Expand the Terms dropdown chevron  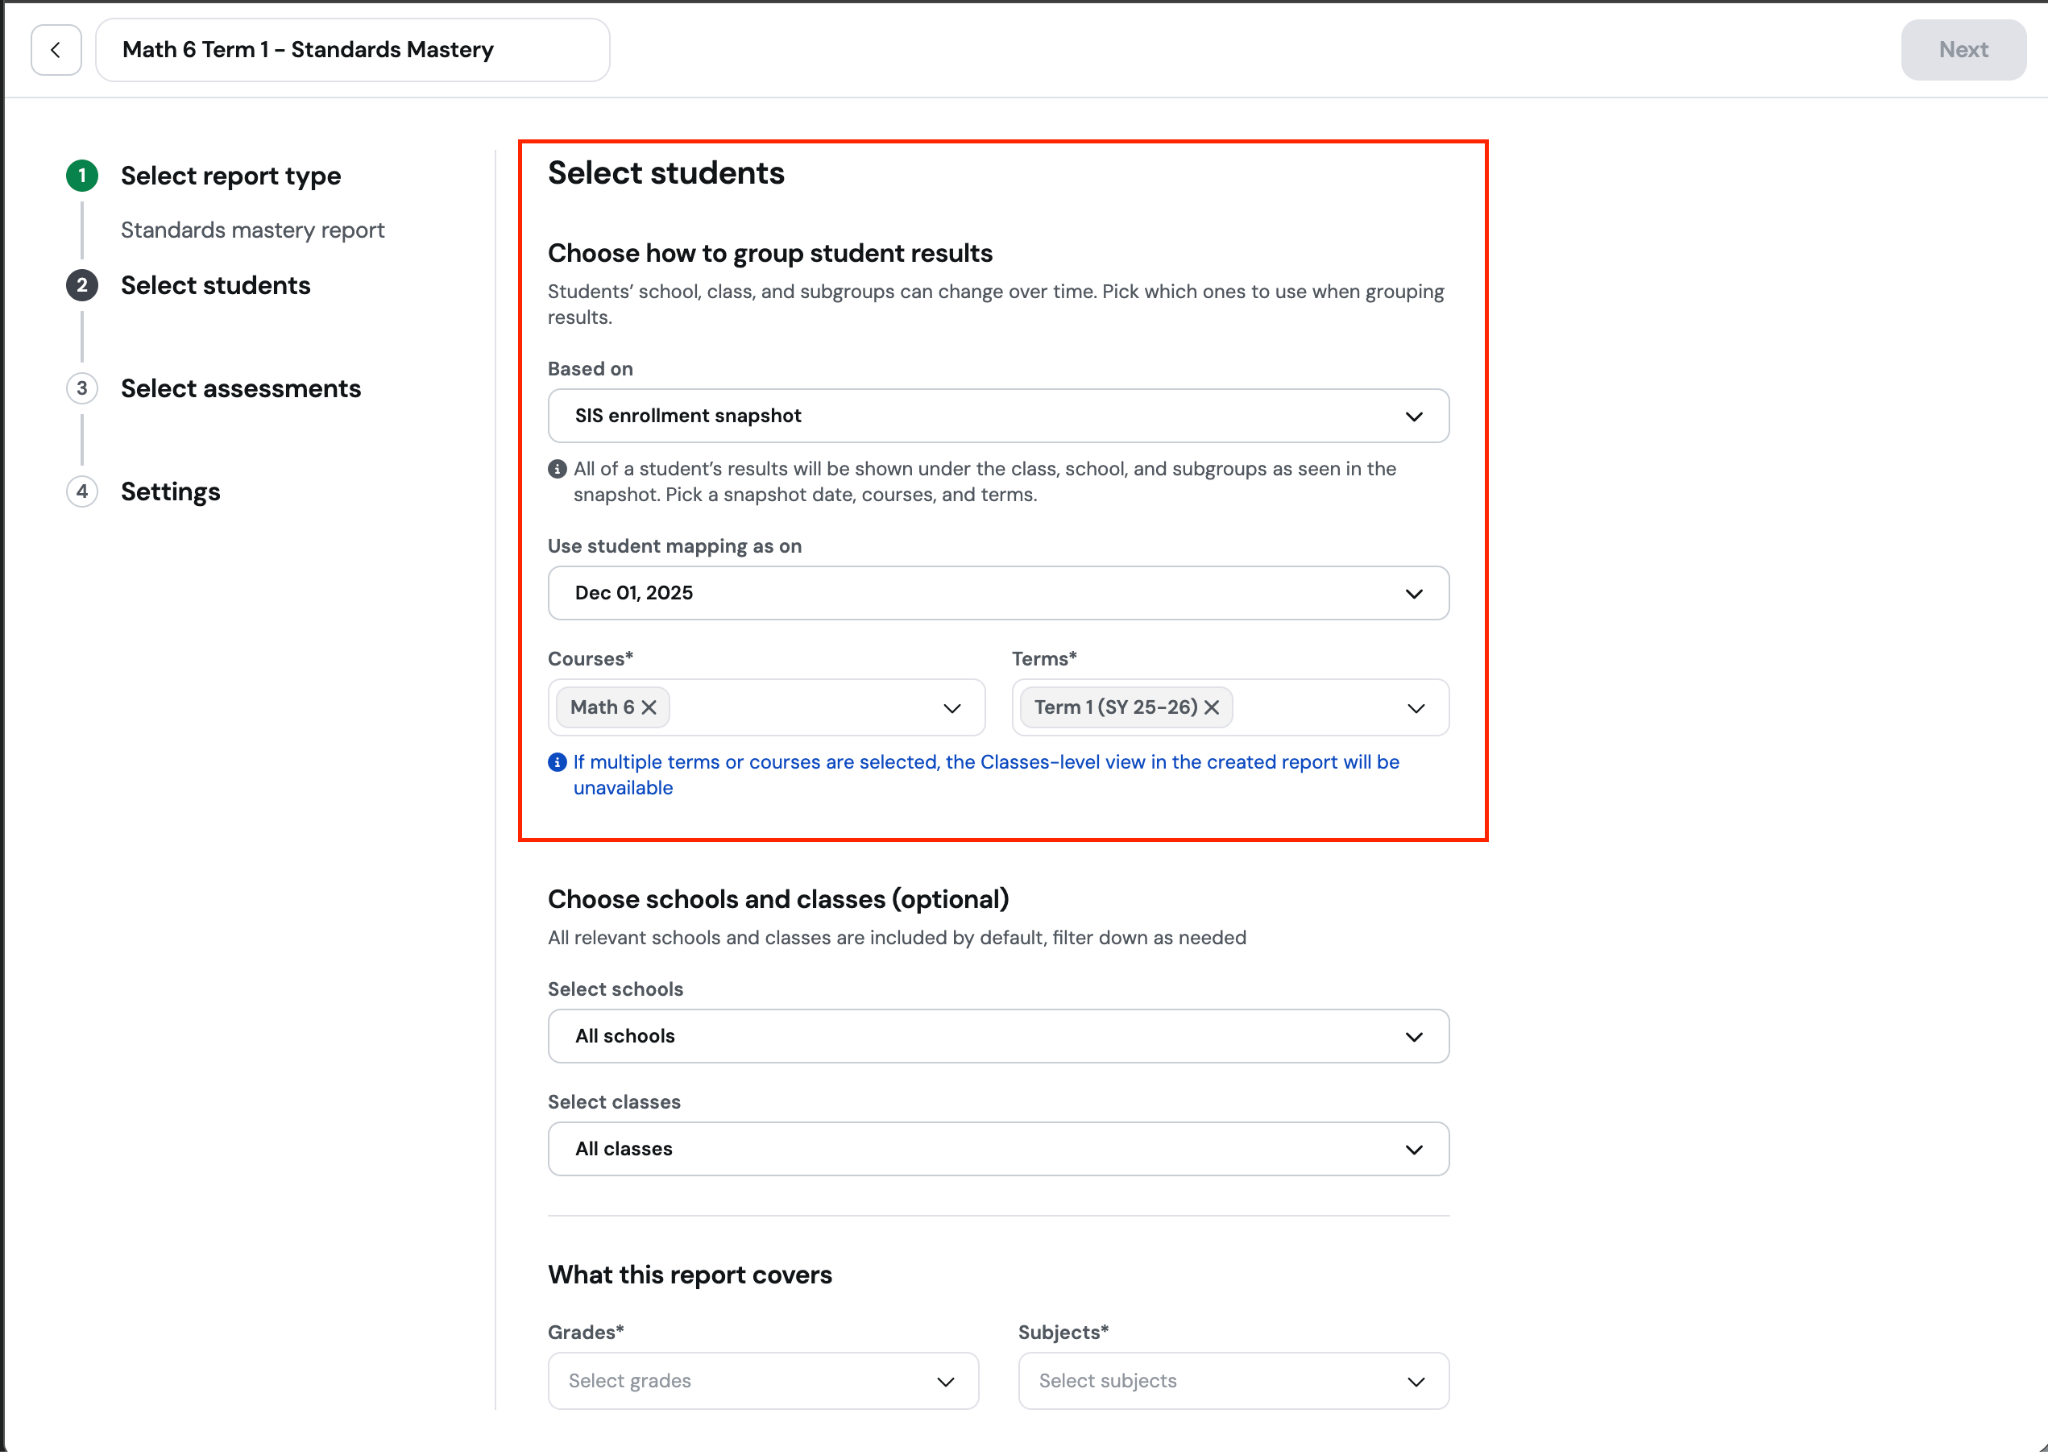[1416, 708]
